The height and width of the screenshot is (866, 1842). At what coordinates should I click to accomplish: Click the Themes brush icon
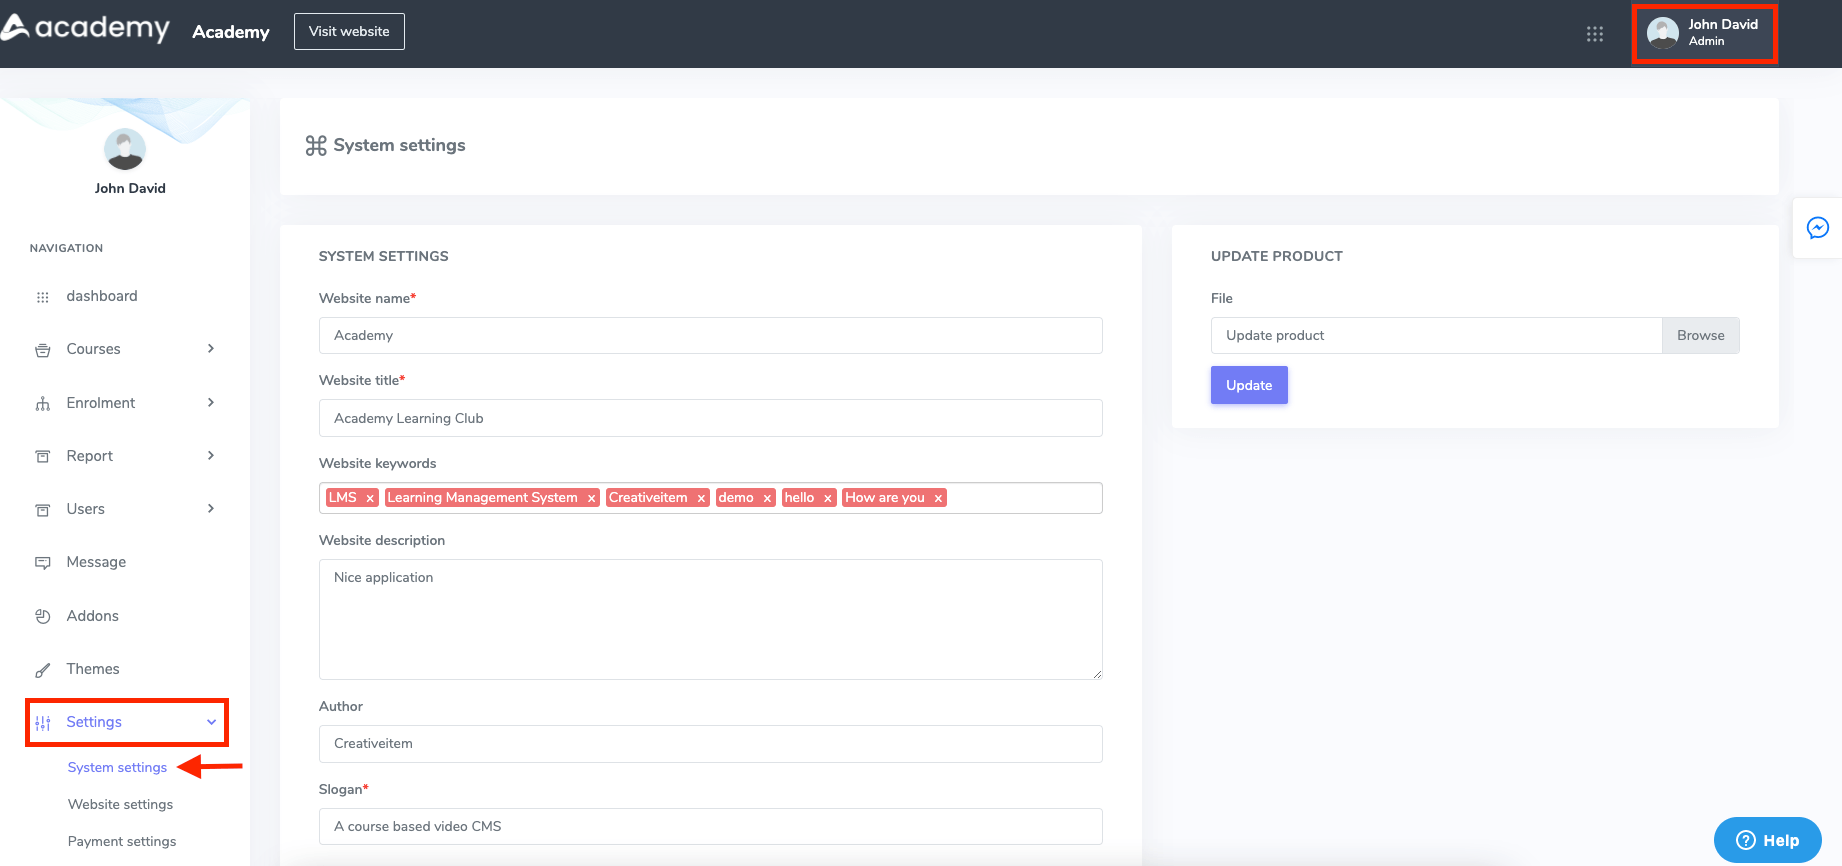click(43, 670)
